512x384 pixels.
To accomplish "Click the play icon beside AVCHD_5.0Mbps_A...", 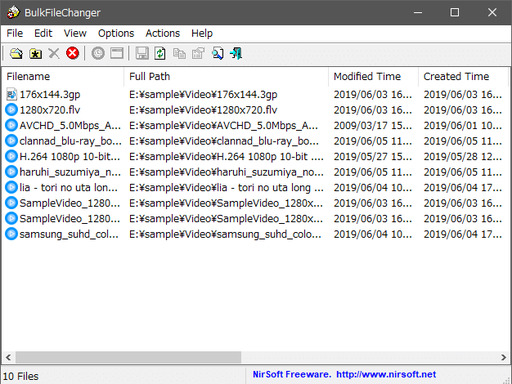I will click(x=11, y=125).
